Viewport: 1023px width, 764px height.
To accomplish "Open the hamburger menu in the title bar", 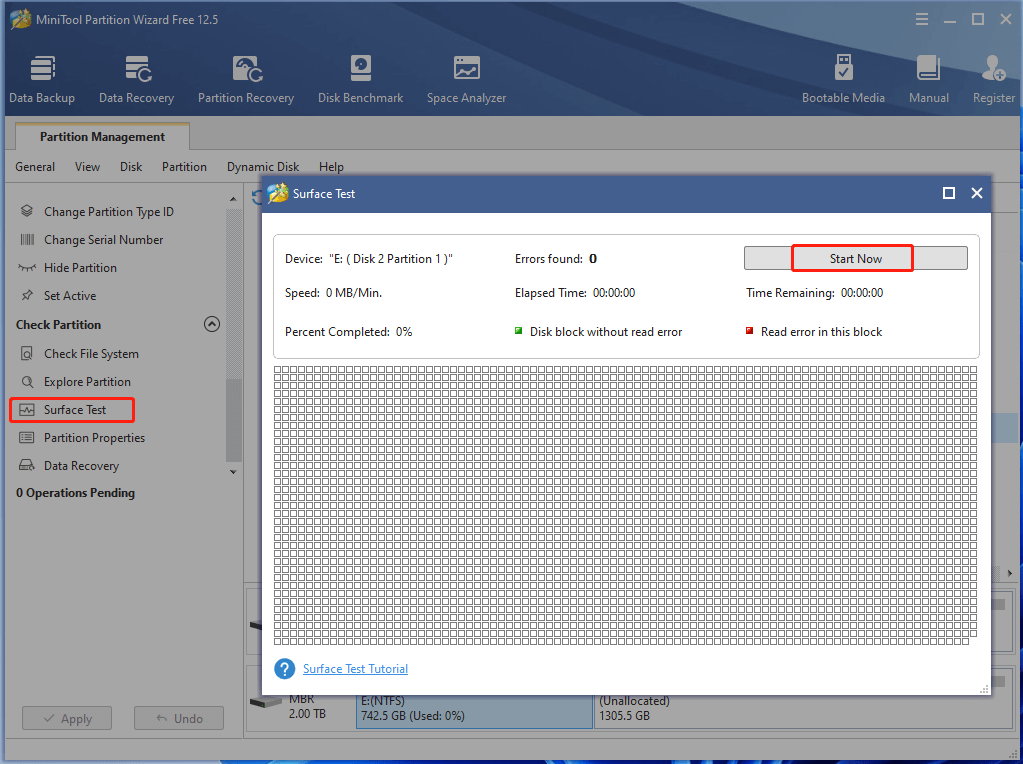I will tap(922, 19).
